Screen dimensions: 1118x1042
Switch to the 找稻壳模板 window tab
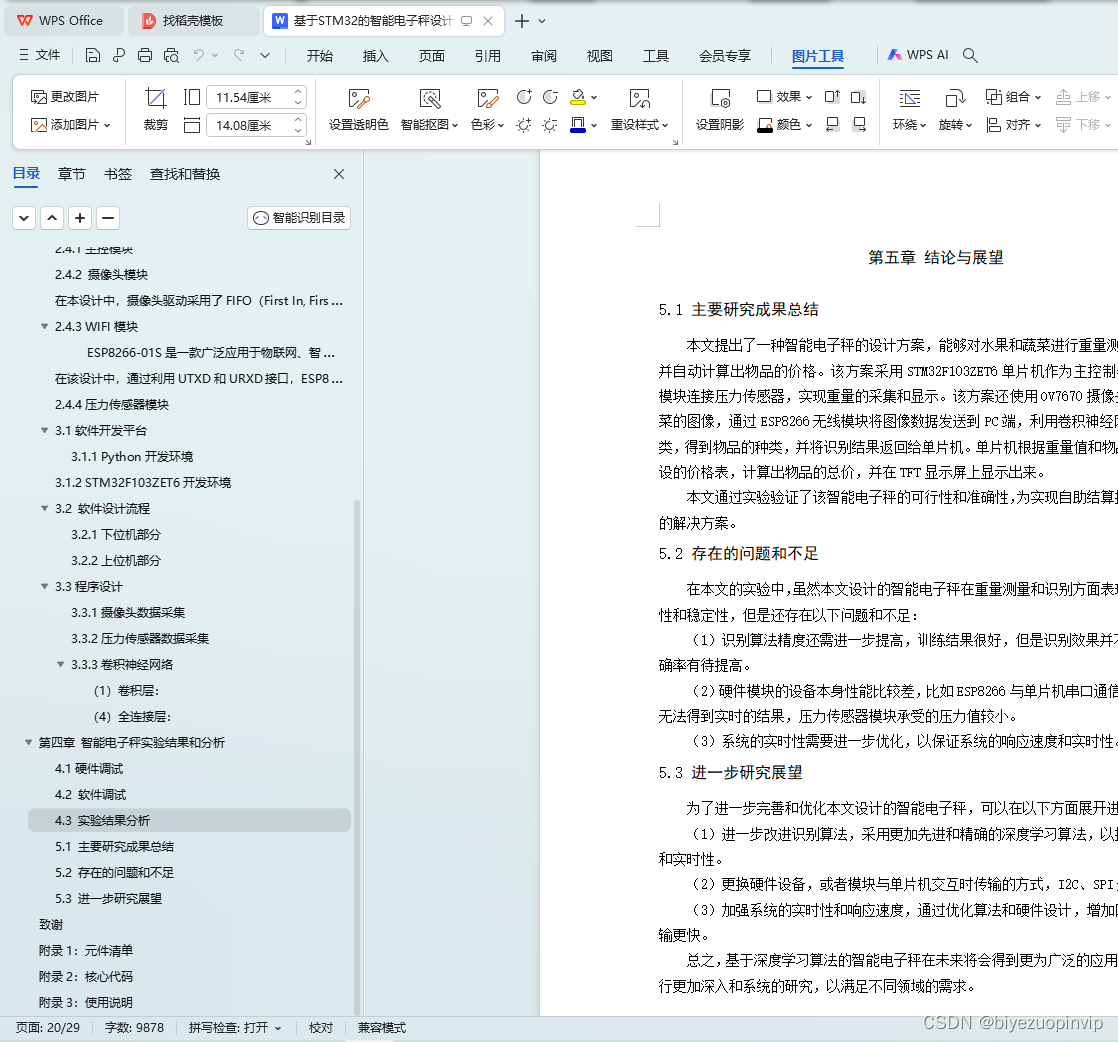pyautogui.click(x=193, y=21)
